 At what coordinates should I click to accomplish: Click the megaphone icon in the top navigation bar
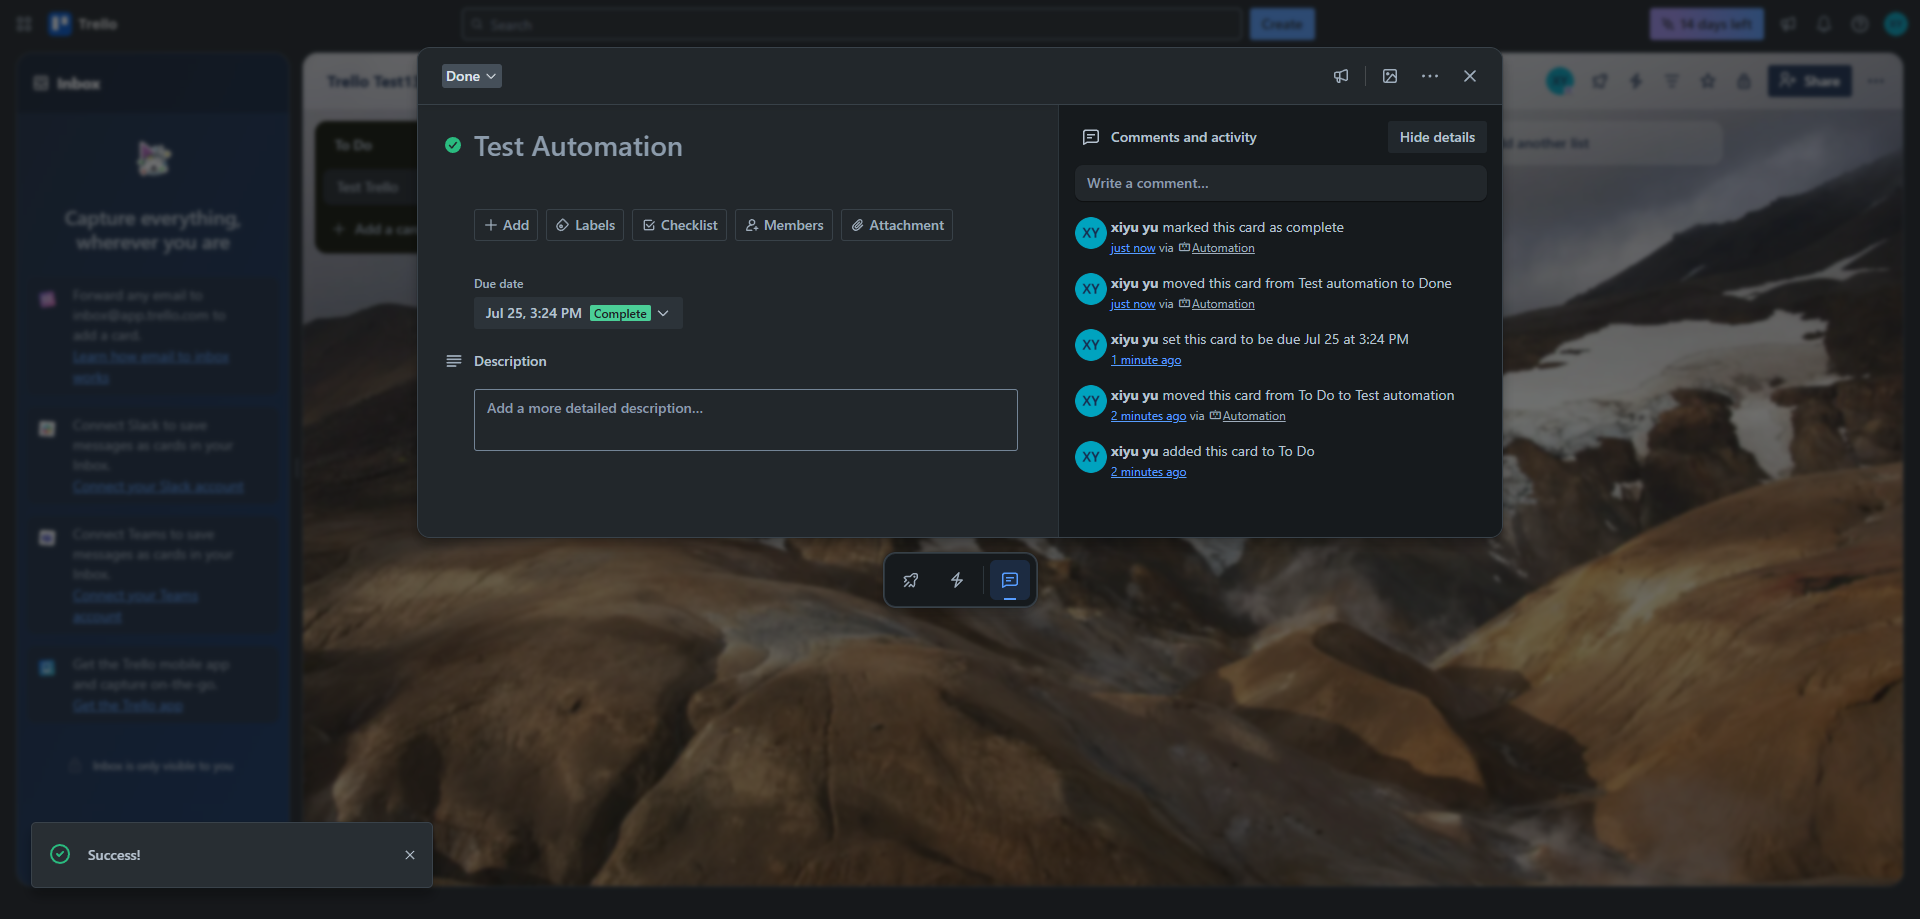pyautogui.click(x=1789, y=24)
